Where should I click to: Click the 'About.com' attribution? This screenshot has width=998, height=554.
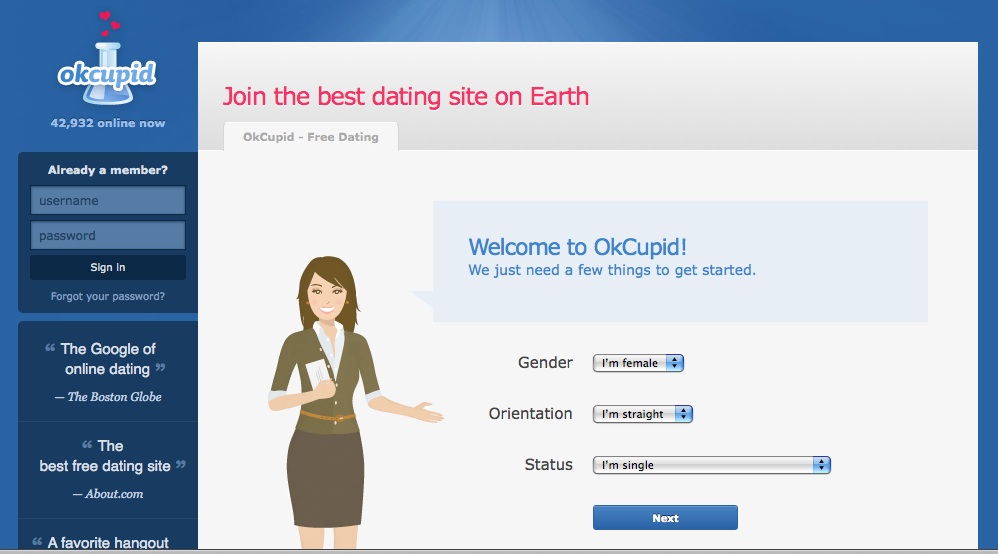coord(108,494)
